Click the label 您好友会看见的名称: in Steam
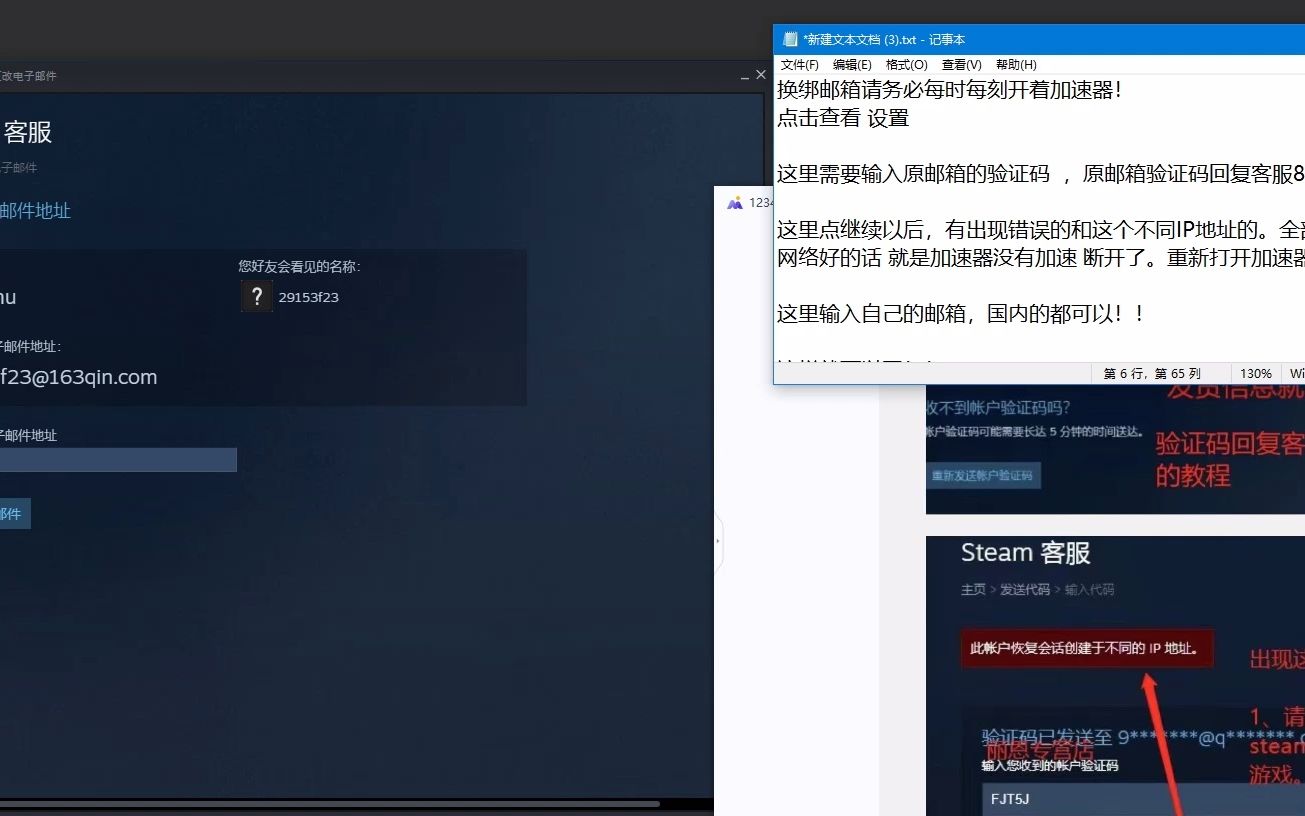This screenshot has width=1305, height=816. (x=299, y=266)
